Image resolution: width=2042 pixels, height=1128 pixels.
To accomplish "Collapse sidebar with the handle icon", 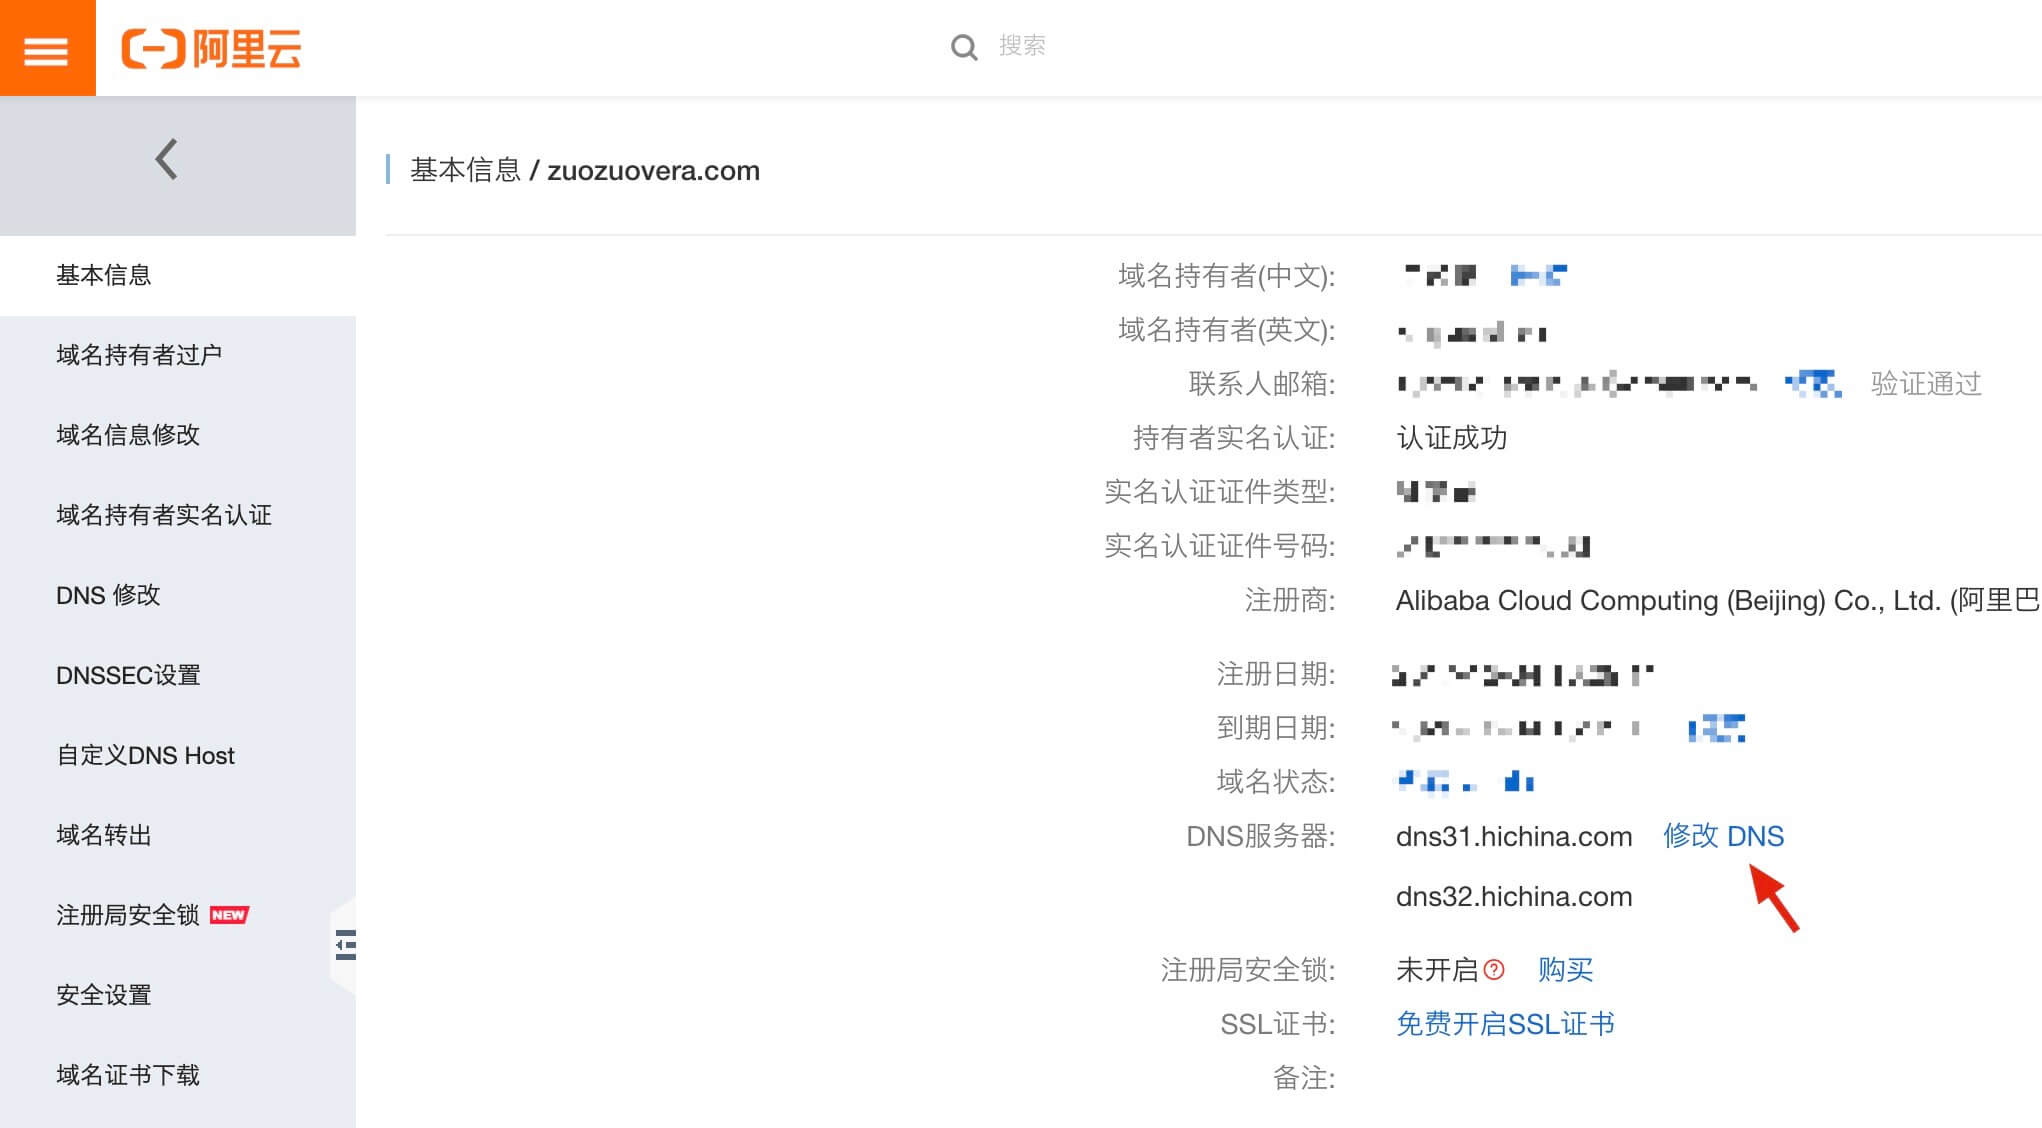I will [x=345, y=945].
